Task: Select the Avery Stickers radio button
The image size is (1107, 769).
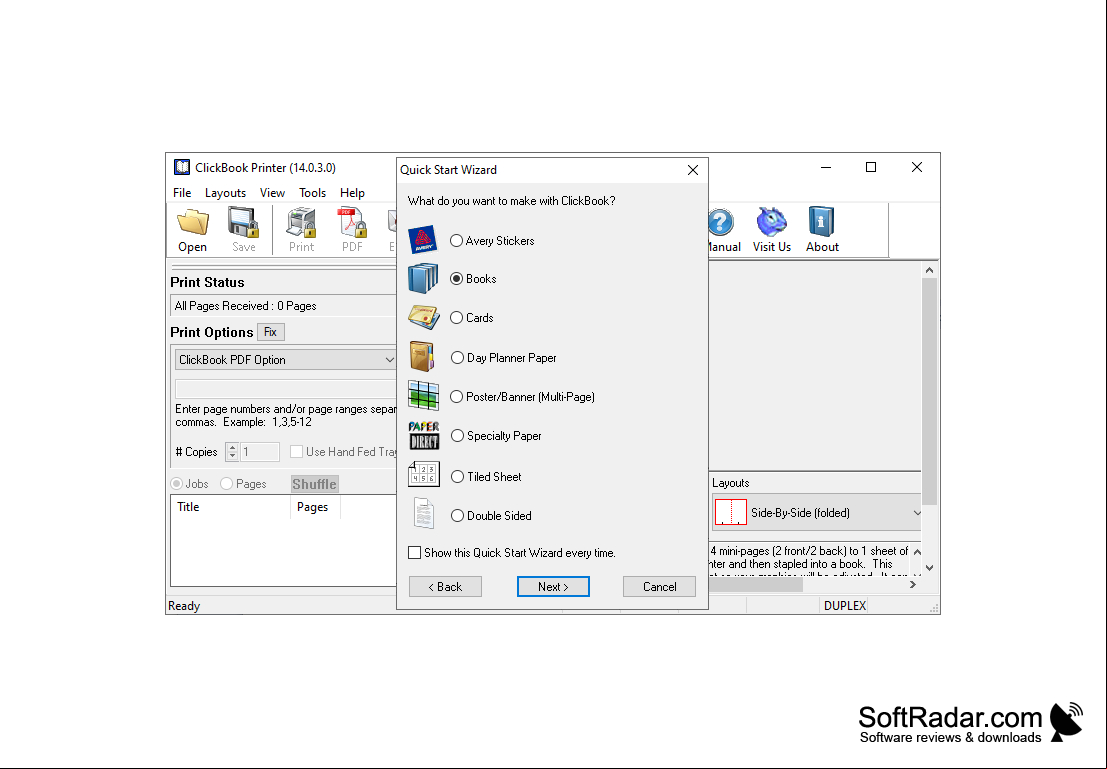Action: point(457,241)
